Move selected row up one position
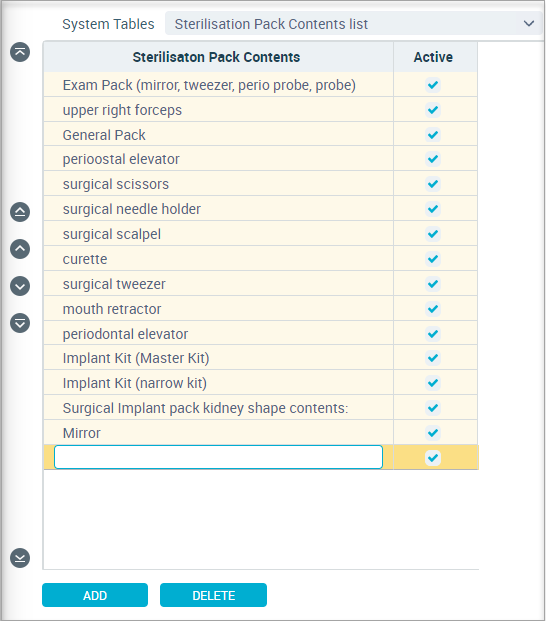Screen dimensions: 546x621 coord(20,249)
